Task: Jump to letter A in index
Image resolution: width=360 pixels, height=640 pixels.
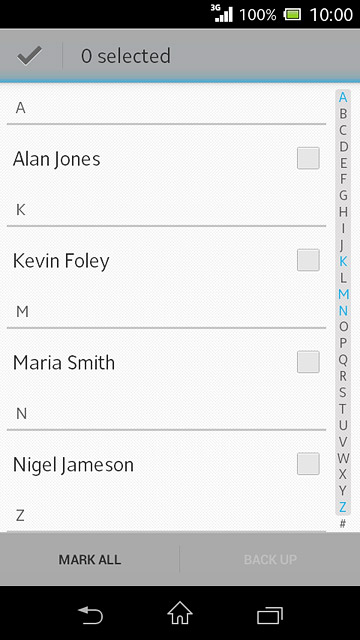Action: 343,97
